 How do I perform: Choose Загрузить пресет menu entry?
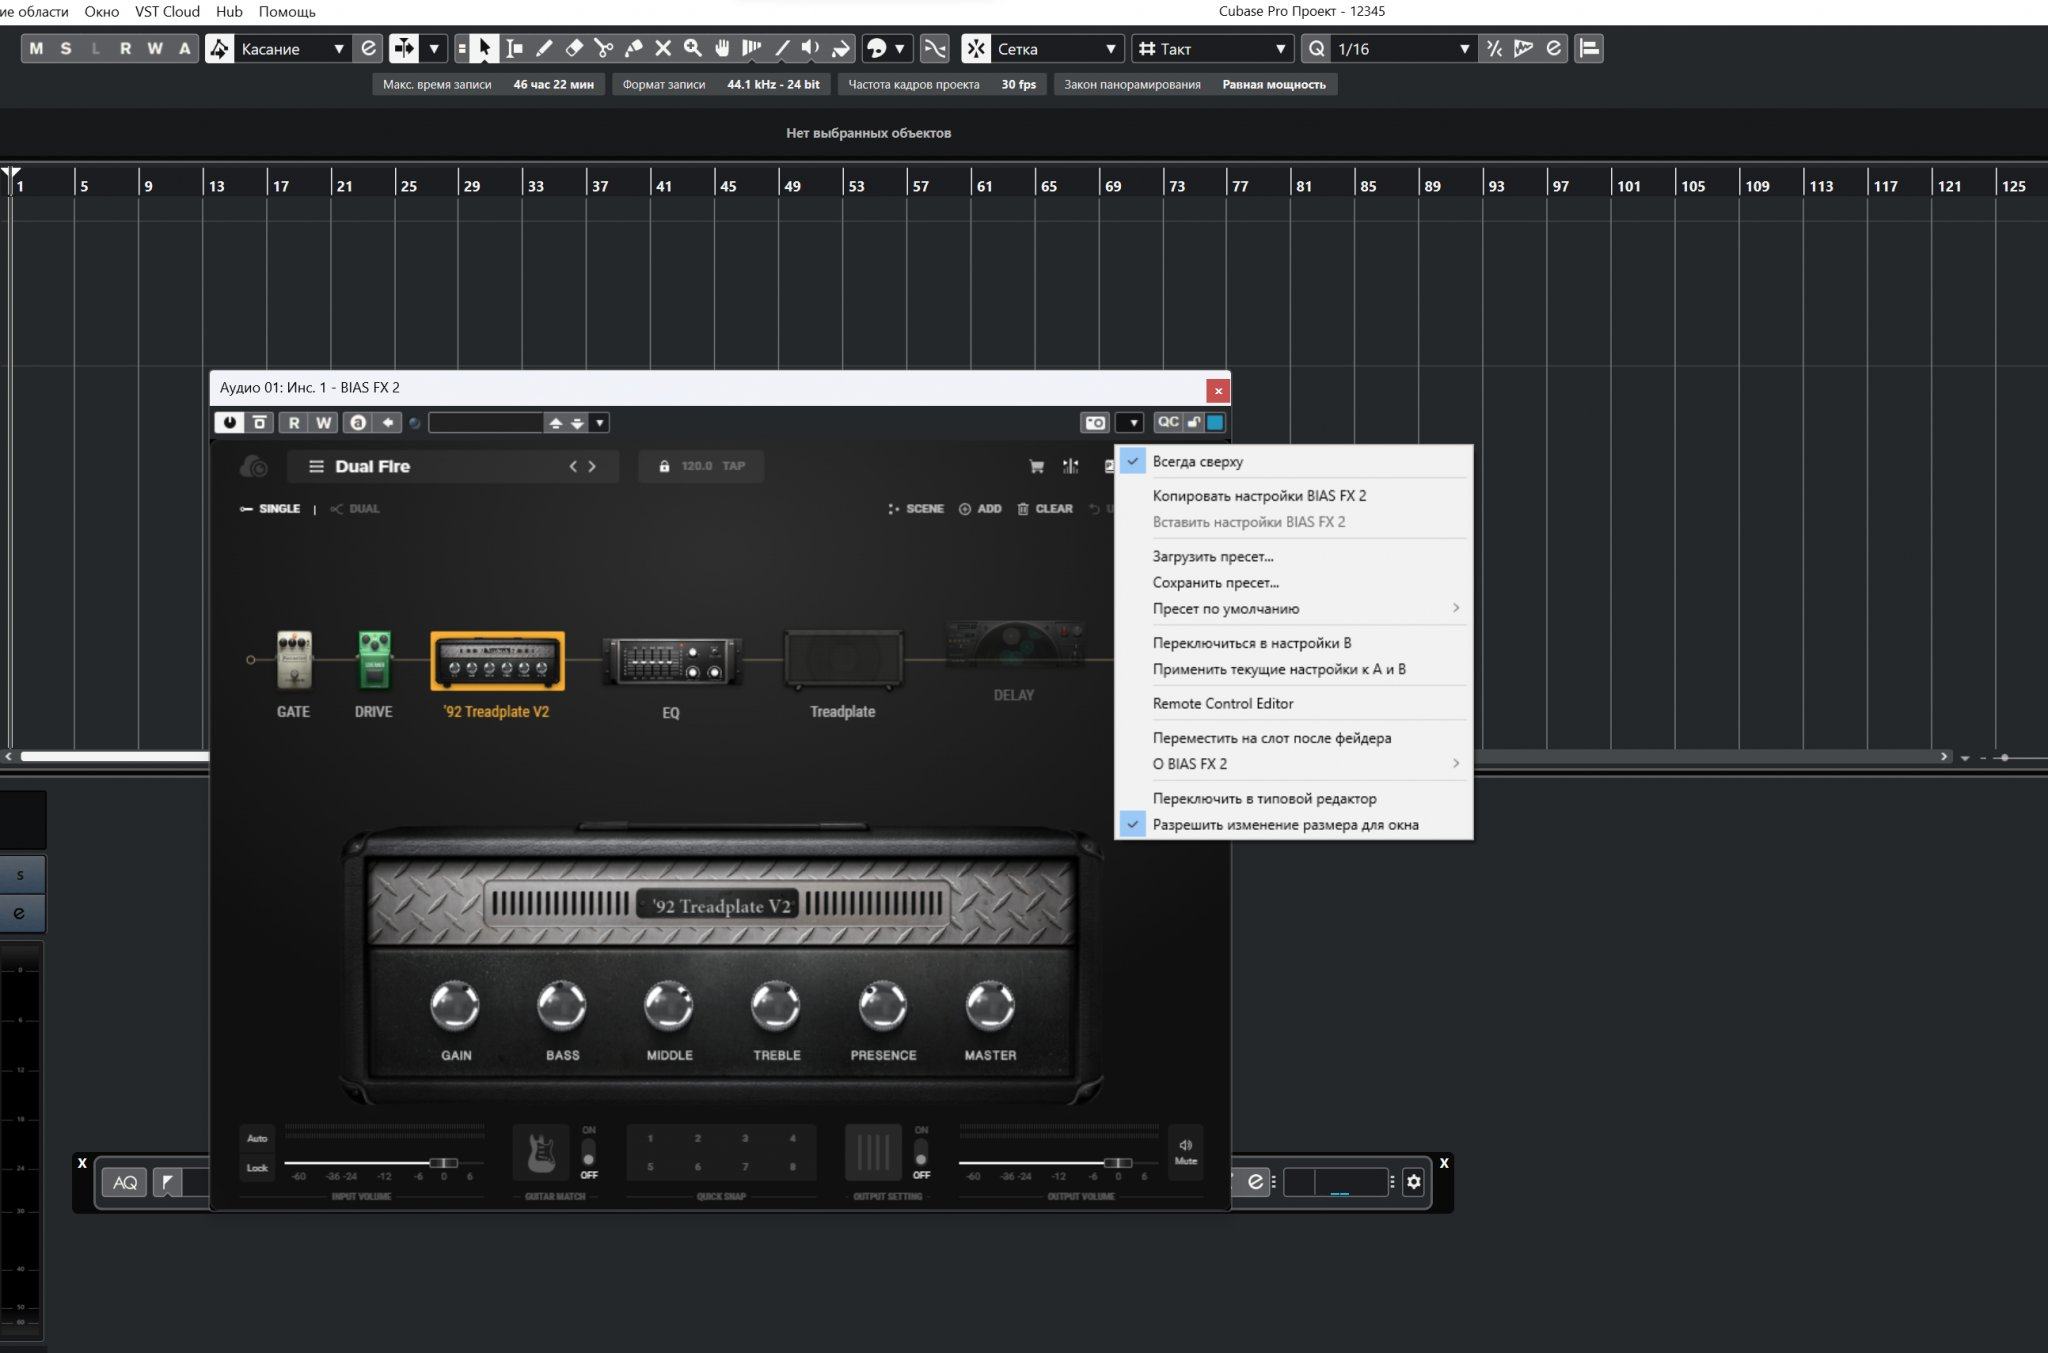coord(1212,557)
